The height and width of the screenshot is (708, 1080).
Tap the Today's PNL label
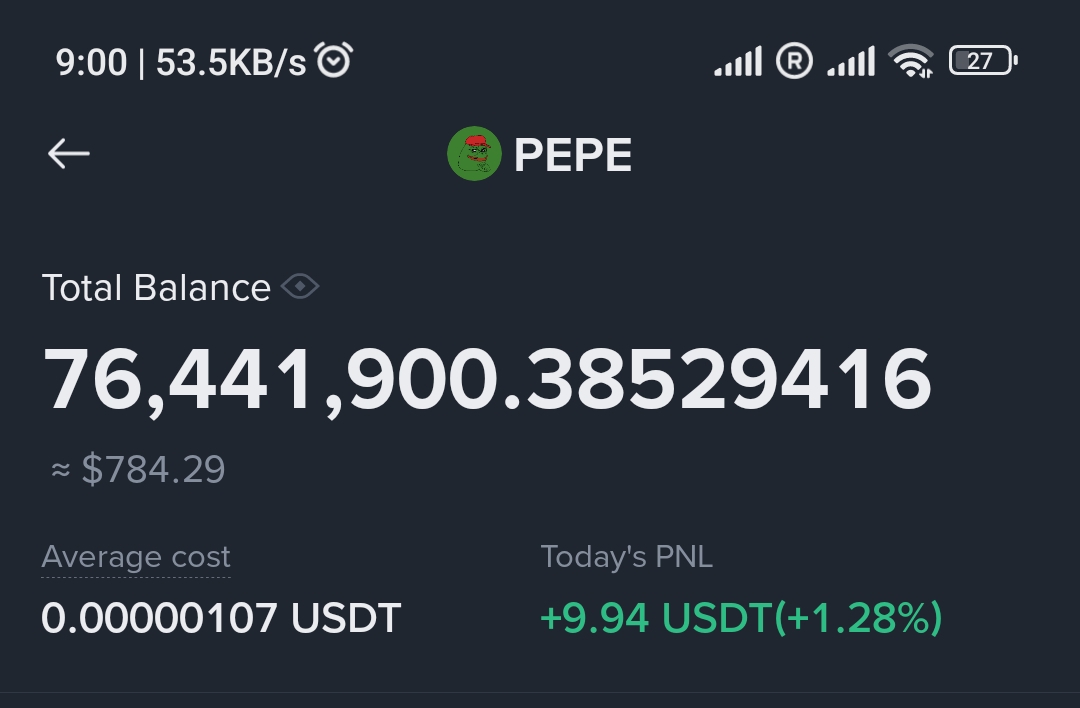tap(627, 556)
